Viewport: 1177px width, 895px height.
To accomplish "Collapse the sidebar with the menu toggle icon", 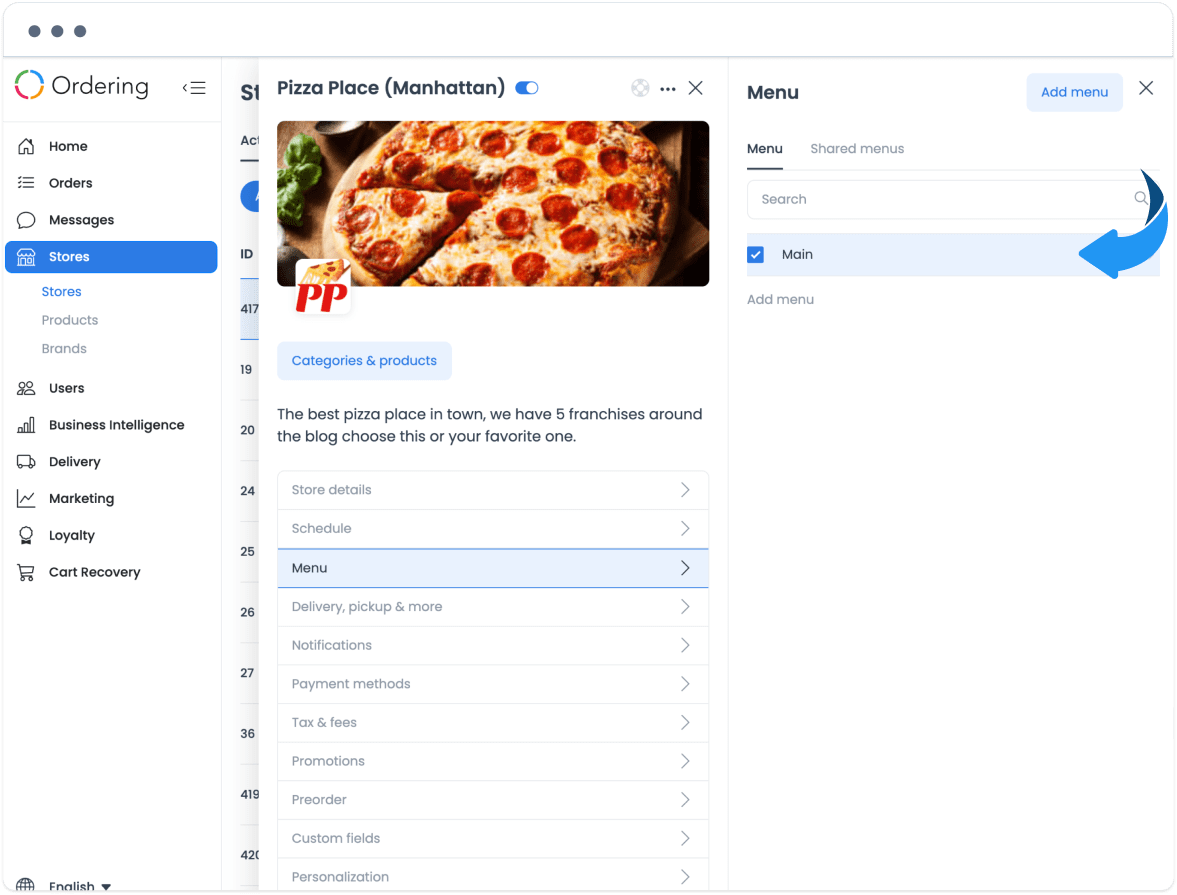I will pyautogui.click(x=194, y=88).
